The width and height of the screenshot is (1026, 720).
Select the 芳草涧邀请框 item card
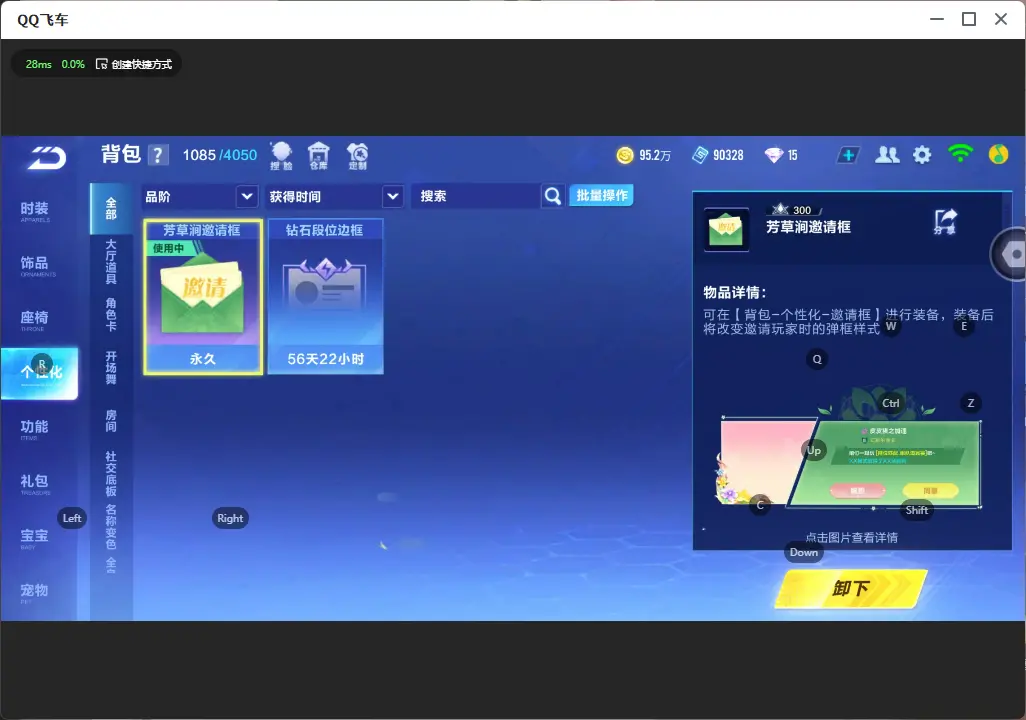point(203,297)
